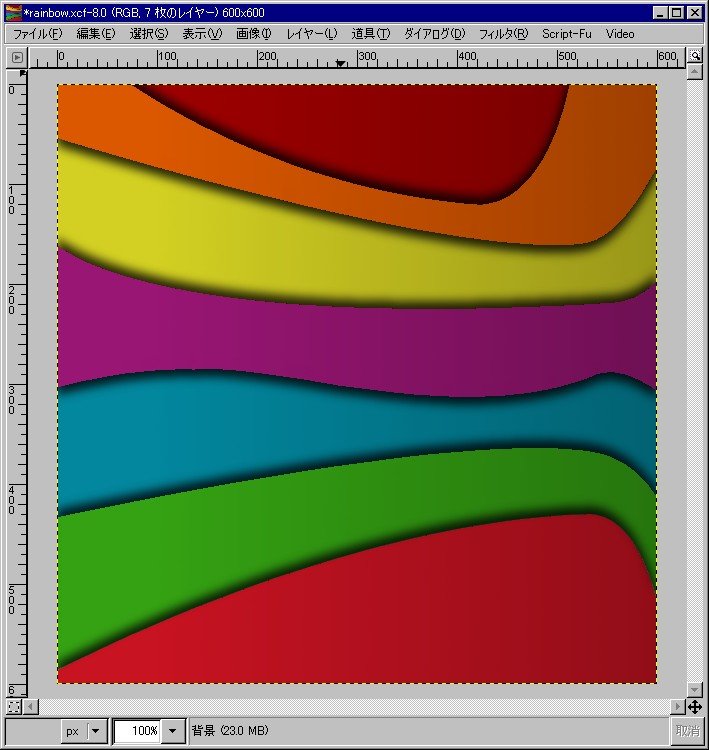Minimize the rainbow.xcf window
709x750 pixels.
pos(660,13)
